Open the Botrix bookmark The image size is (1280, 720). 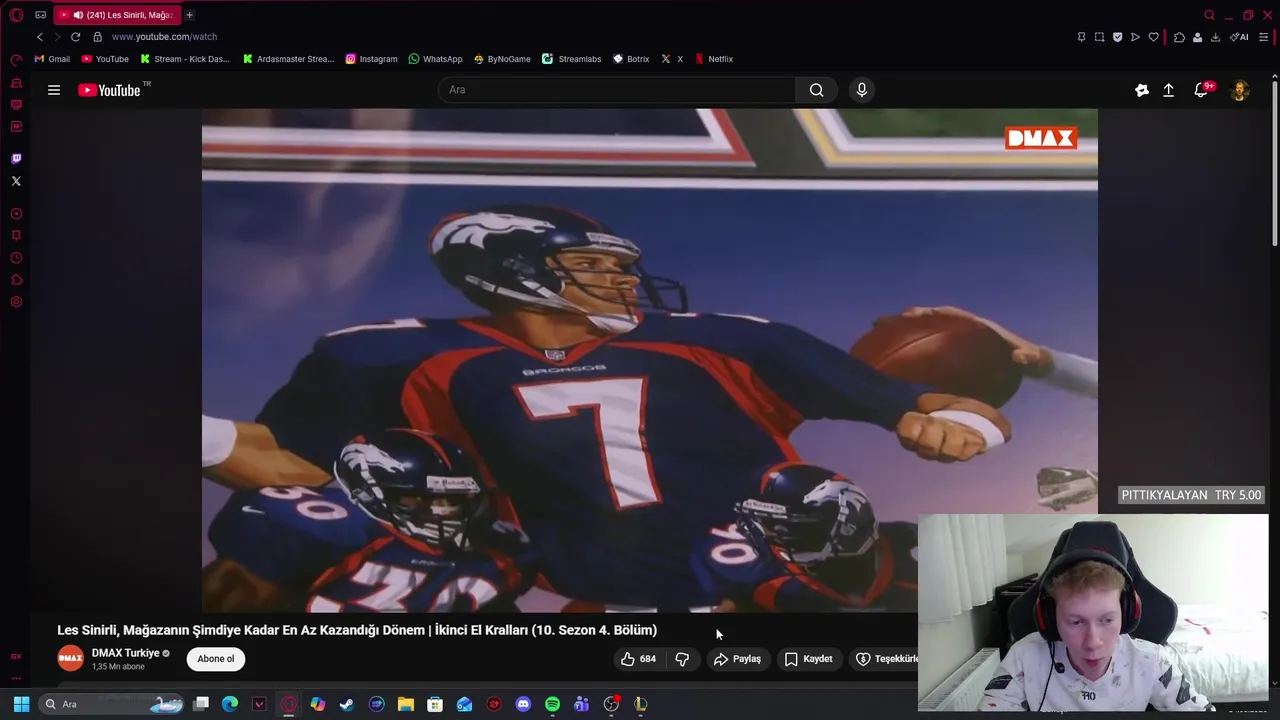pyautogui.click(x=631, y=59)
